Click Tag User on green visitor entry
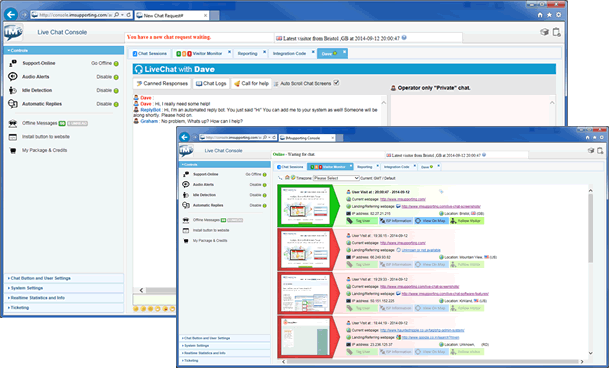609x368 pixels. pos(362,221)
